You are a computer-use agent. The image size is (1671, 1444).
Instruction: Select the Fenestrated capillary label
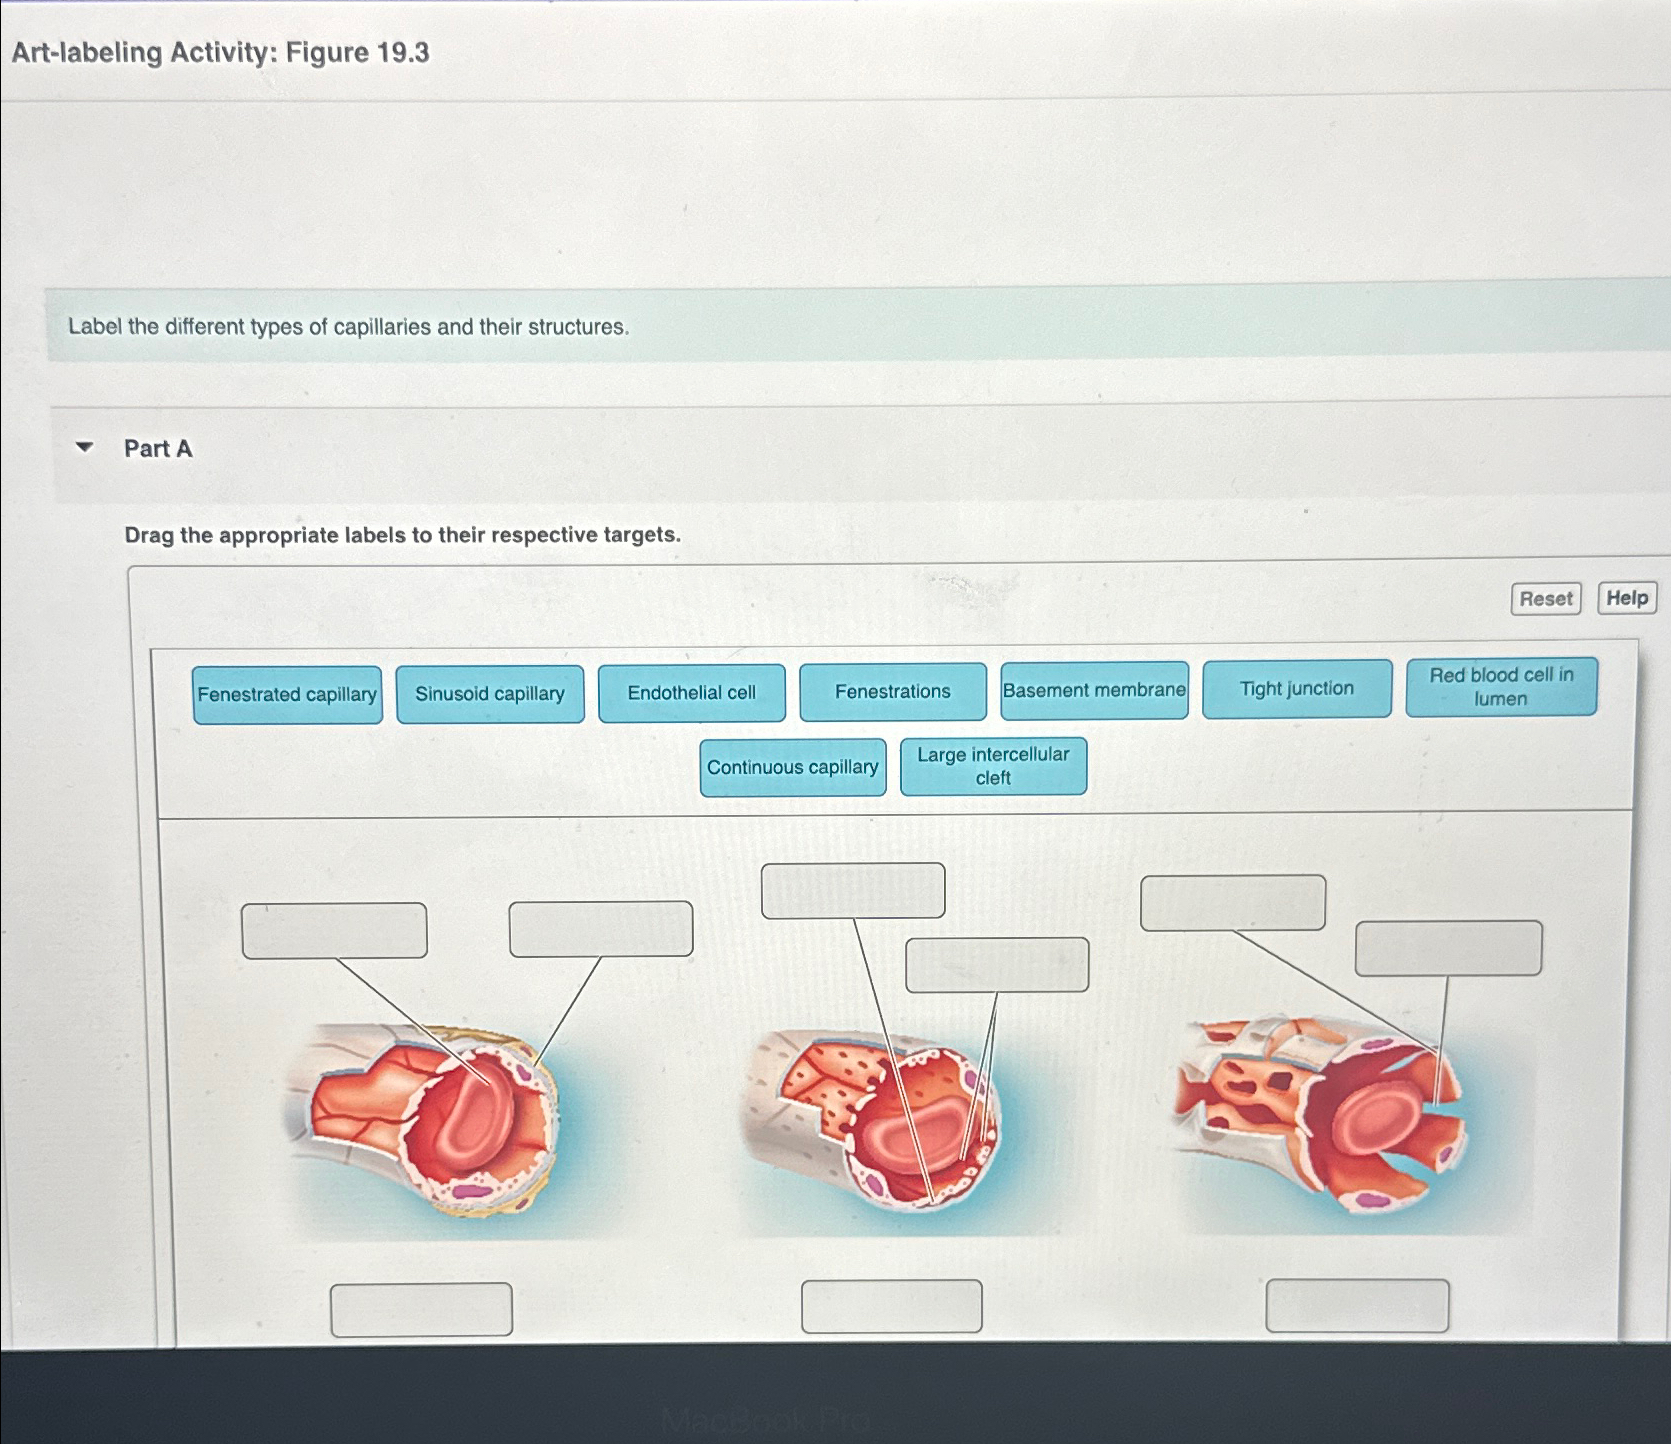pos(287,695)
